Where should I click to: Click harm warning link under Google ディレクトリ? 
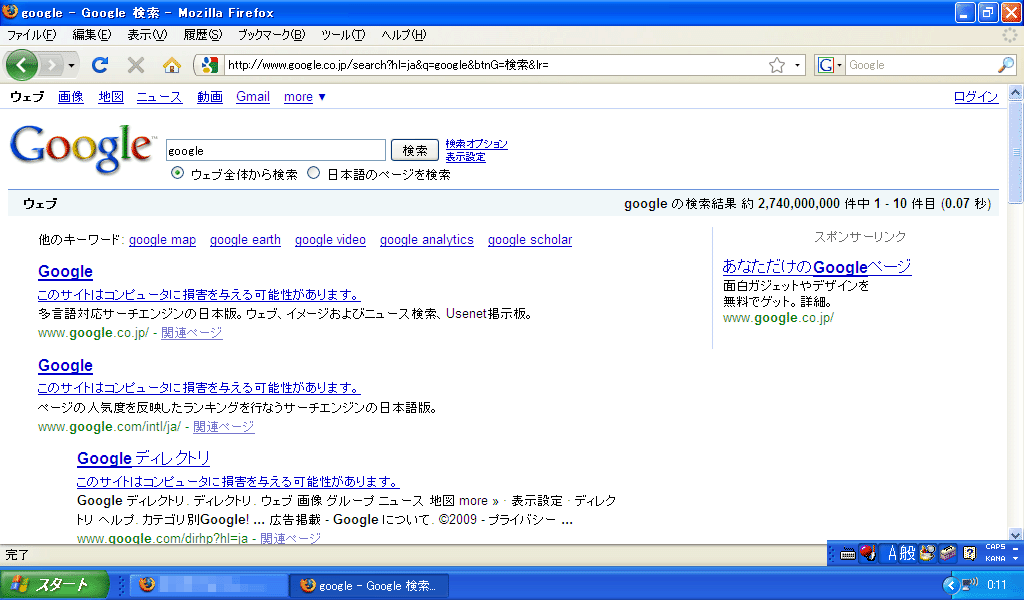click(238, 482)
